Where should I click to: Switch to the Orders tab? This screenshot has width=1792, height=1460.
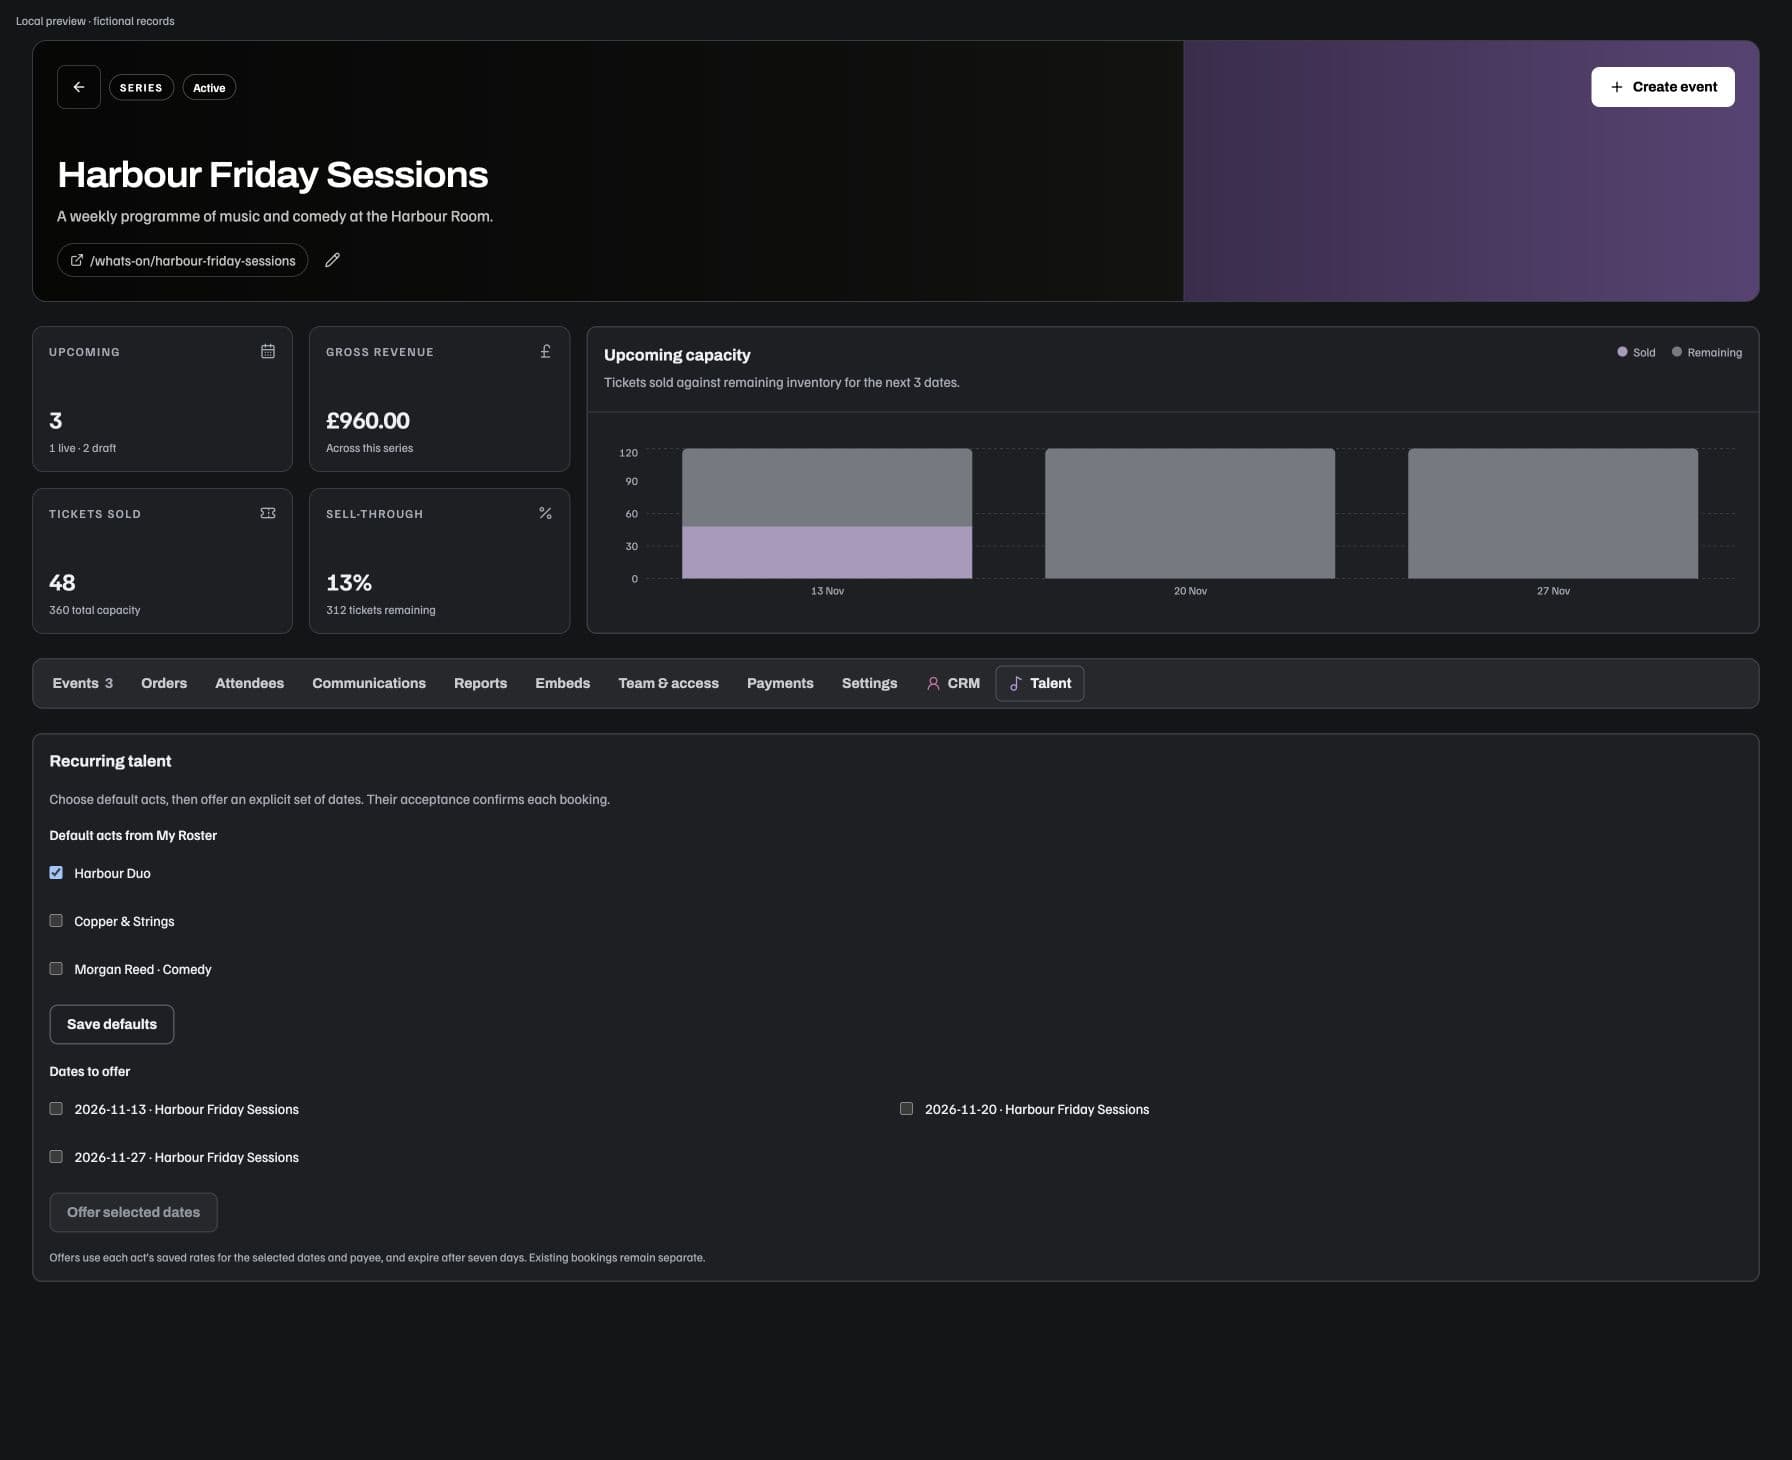(x=164, y=683)
